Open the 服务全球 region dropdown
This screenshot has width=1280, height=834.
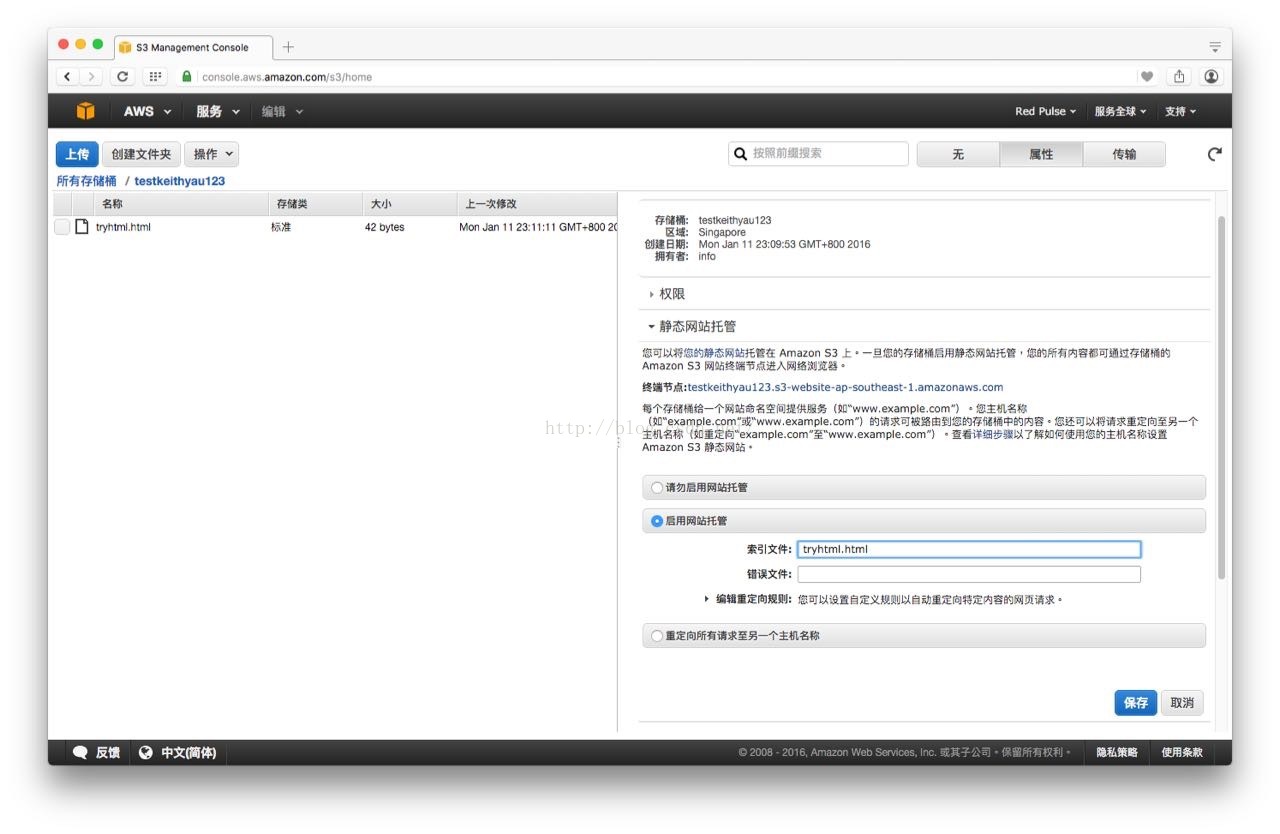[1120, 111]
